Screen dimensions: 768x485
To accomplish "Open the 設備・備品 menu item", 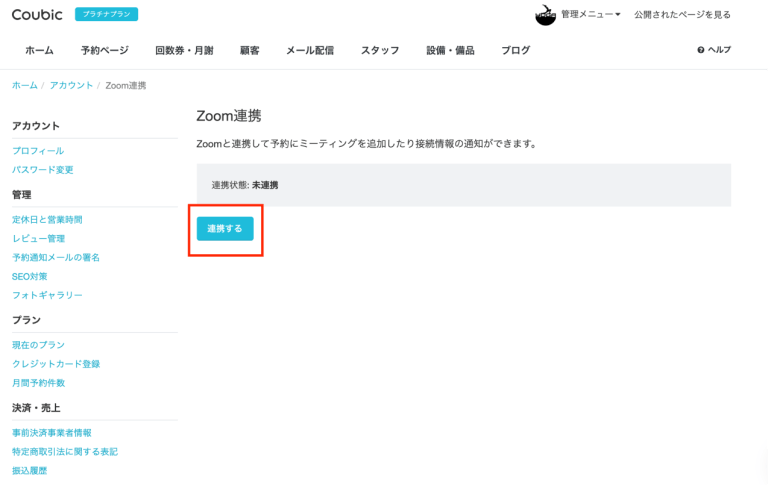I will click(450, 50).
